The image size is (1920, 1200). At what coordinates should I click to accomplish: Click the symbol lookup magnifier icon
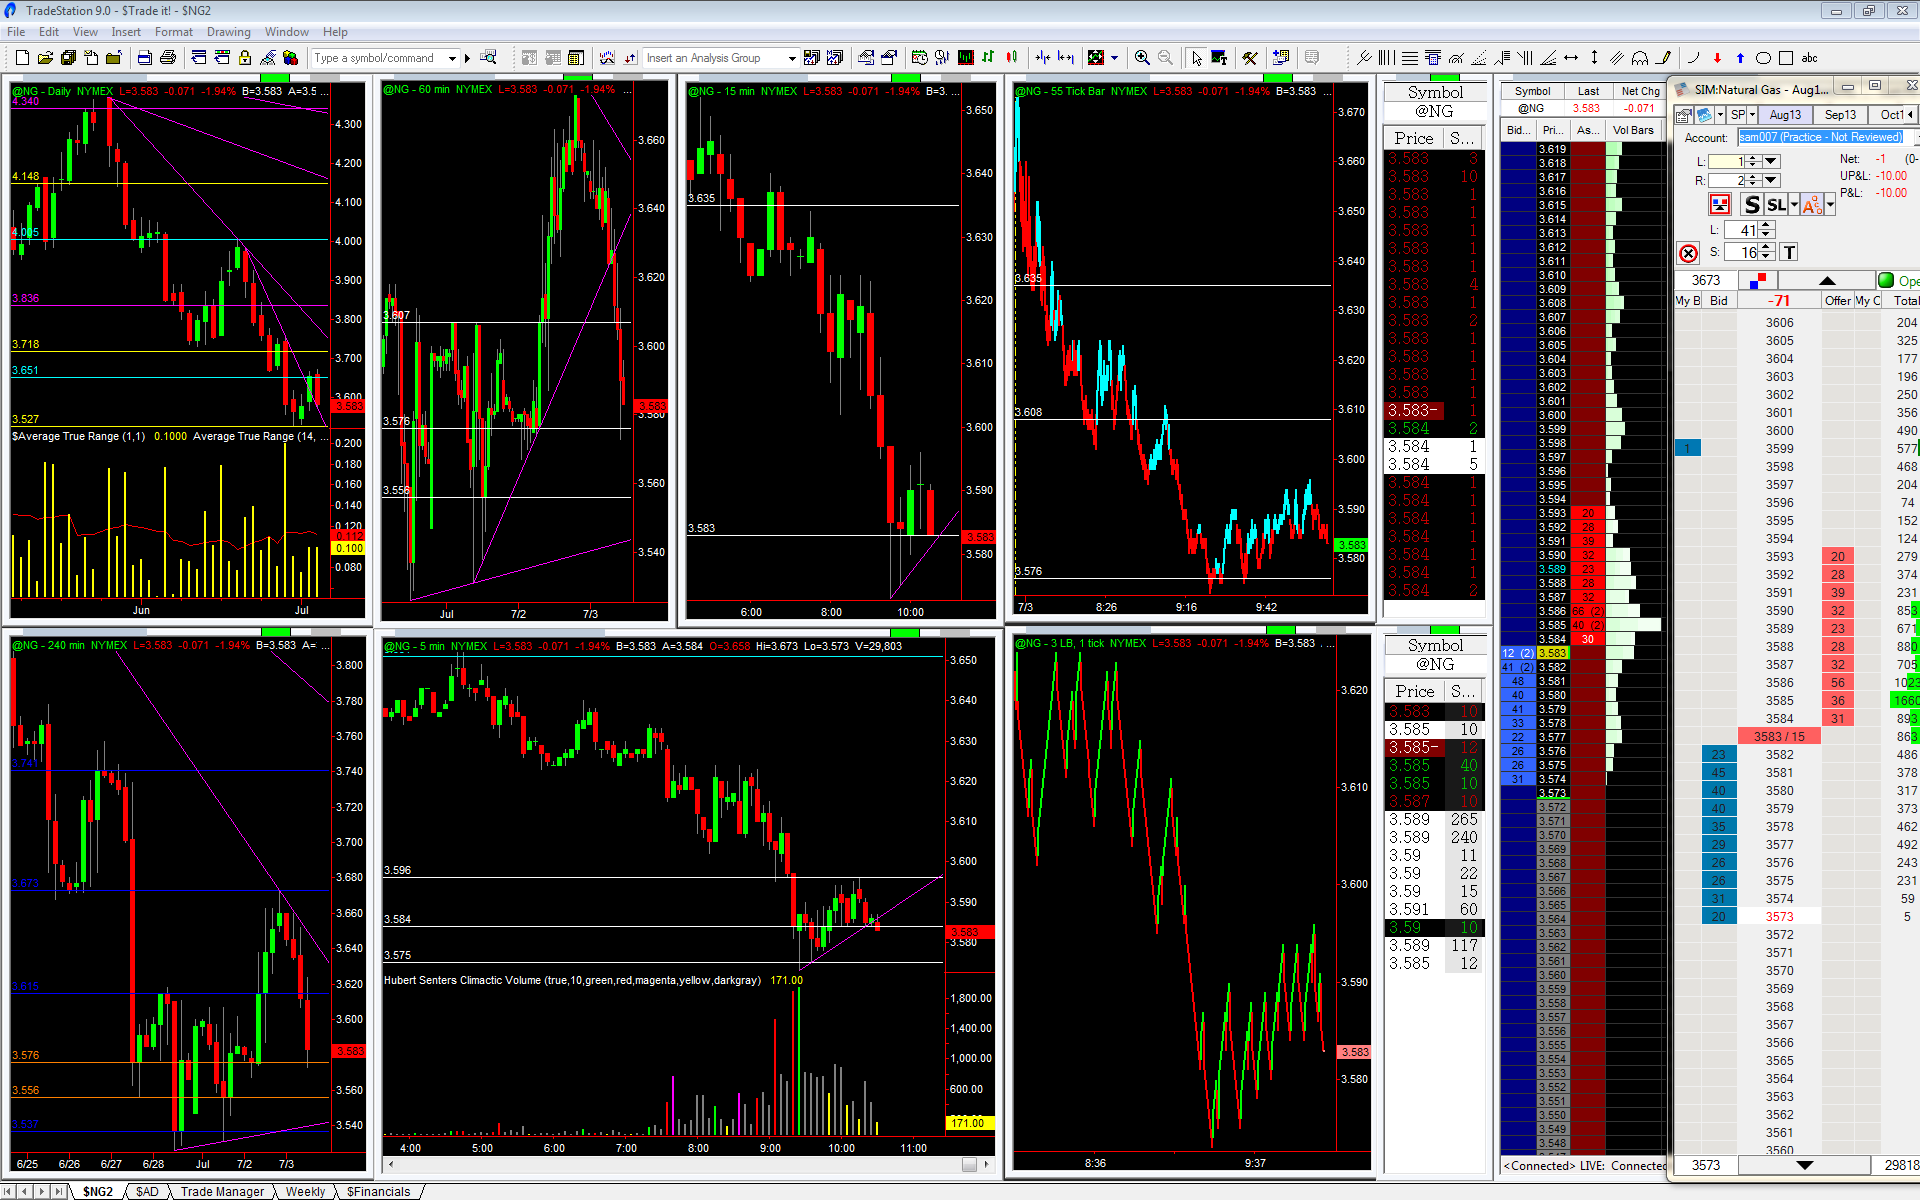point(488,58)
